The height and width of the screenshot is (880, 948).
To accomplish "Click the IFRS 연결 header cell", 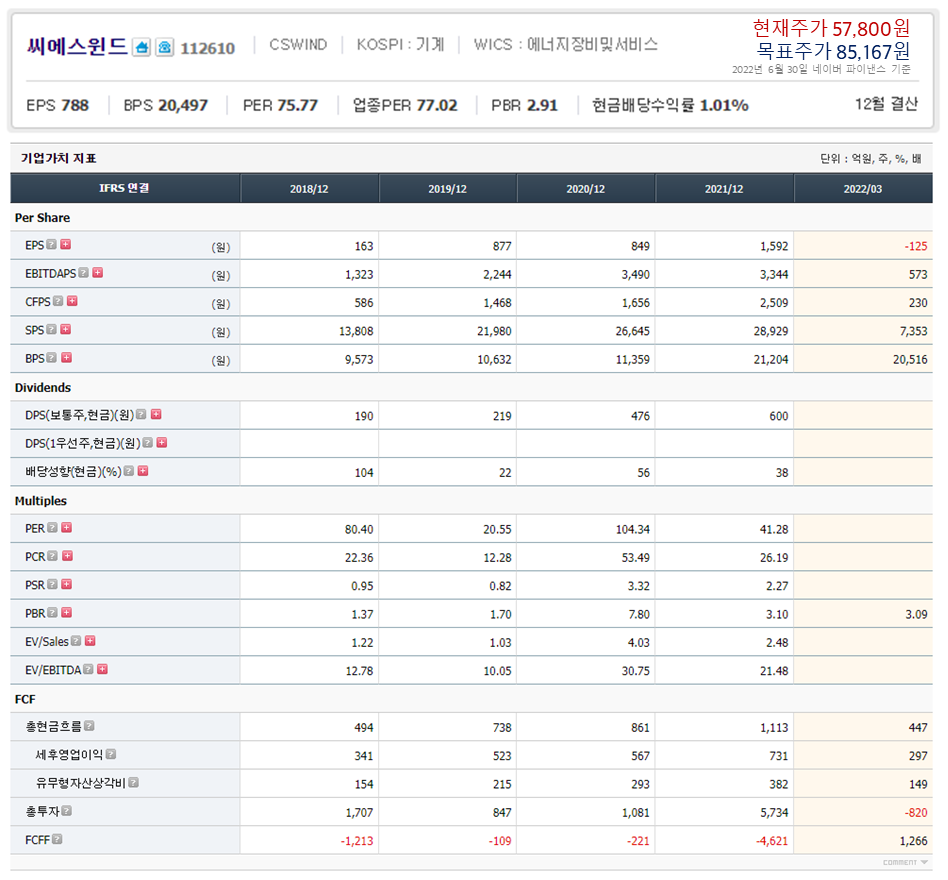I will (x=125, y=189).
